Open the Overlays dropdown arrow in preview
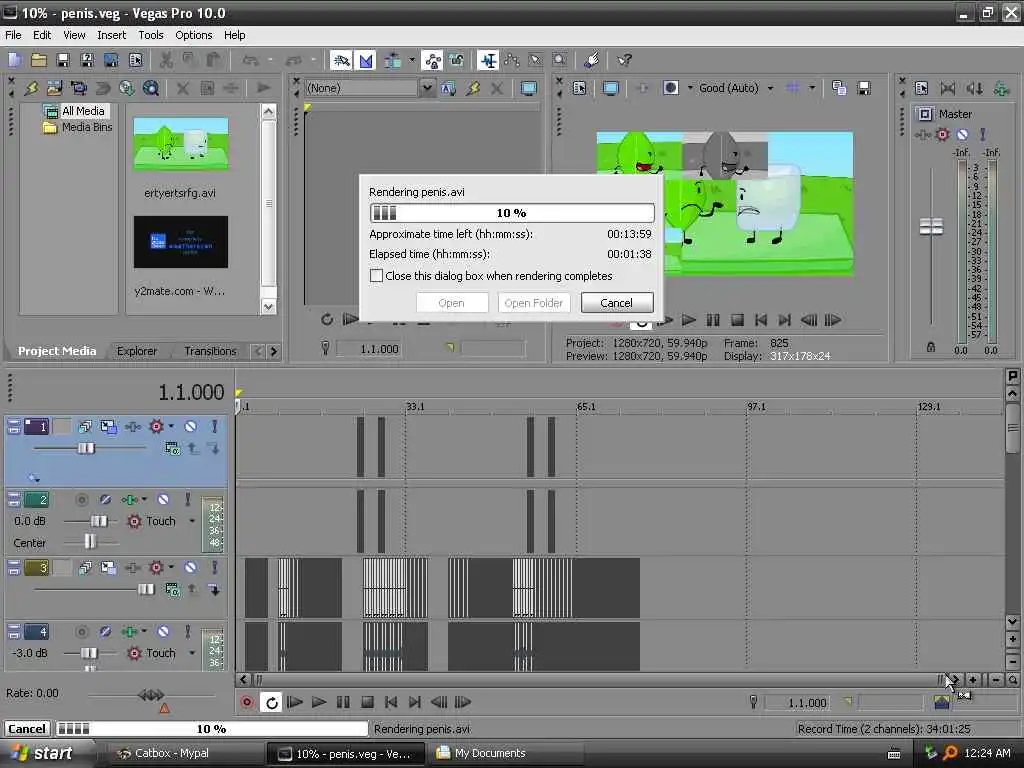Viewport: 1024px width, 768px height. tap(812, 88)
